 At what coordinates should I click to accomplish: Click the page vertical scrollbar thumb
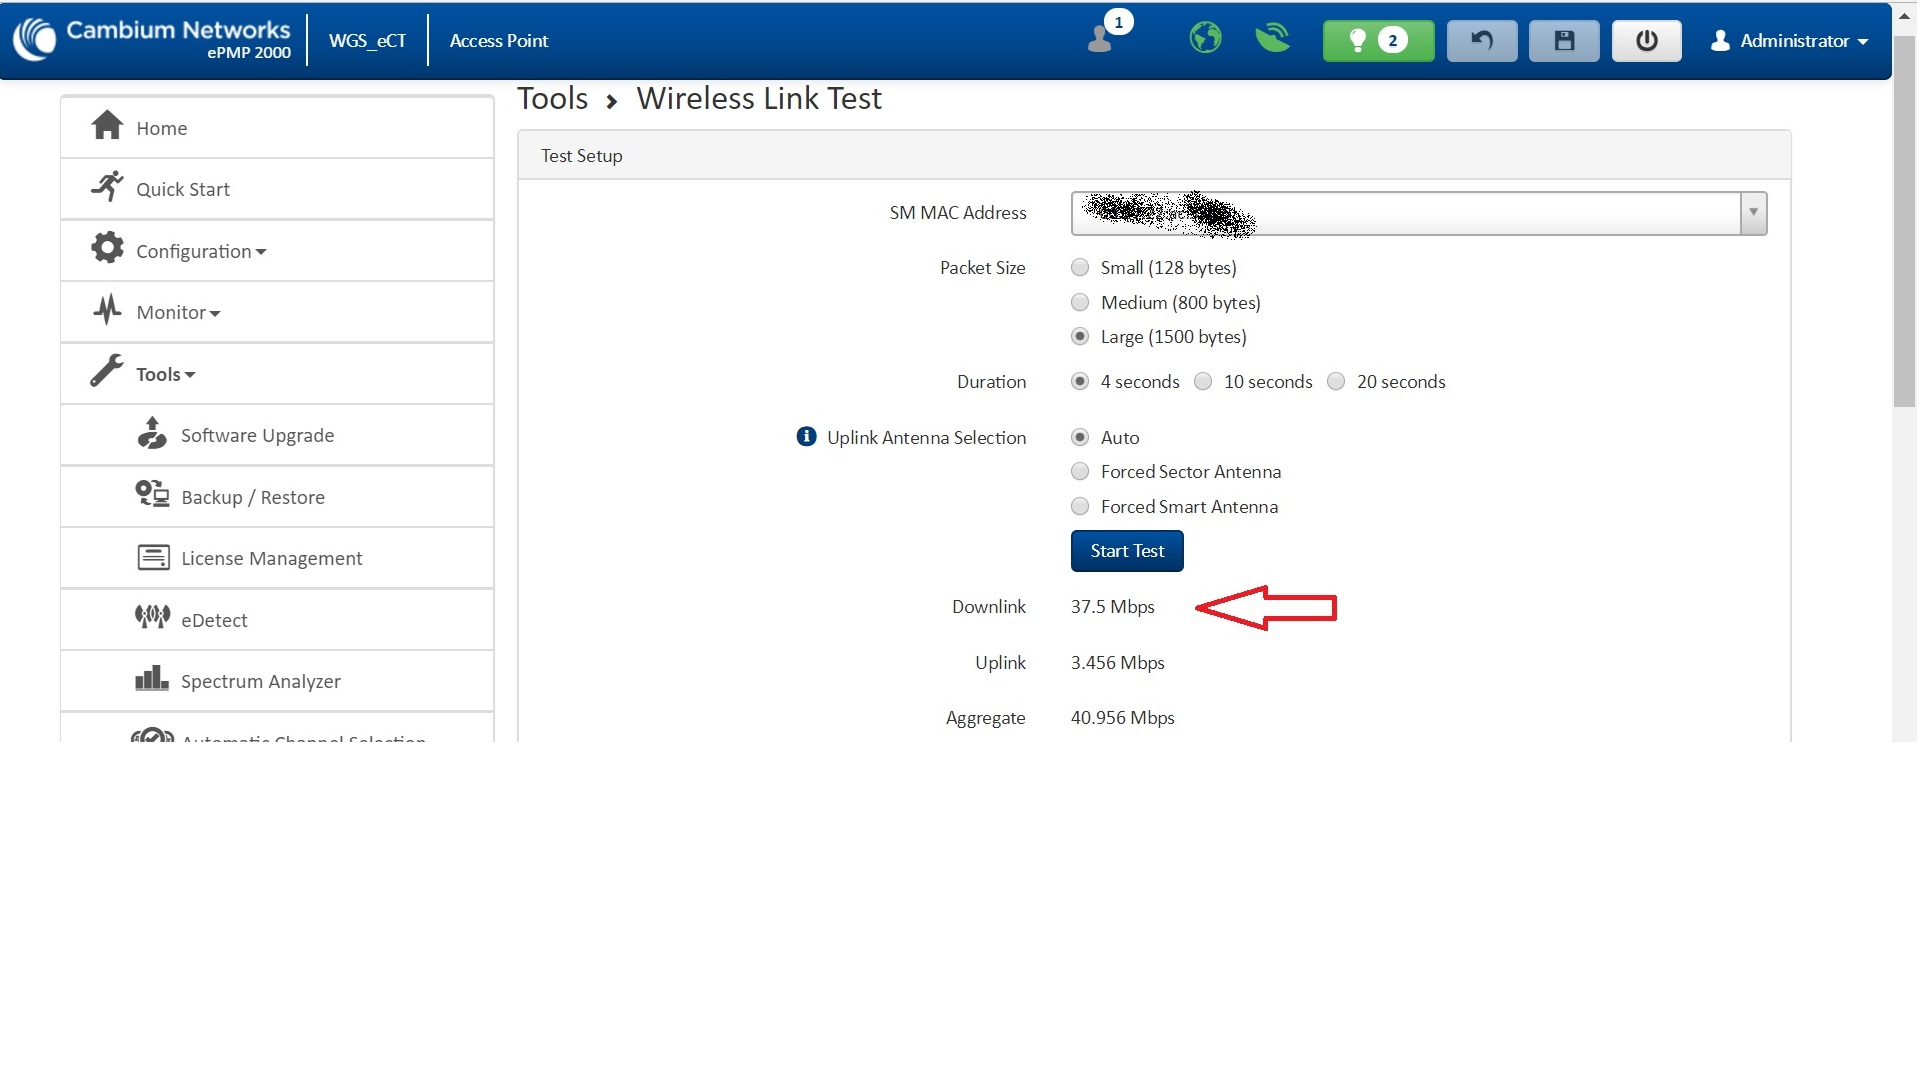(1904, 220)
